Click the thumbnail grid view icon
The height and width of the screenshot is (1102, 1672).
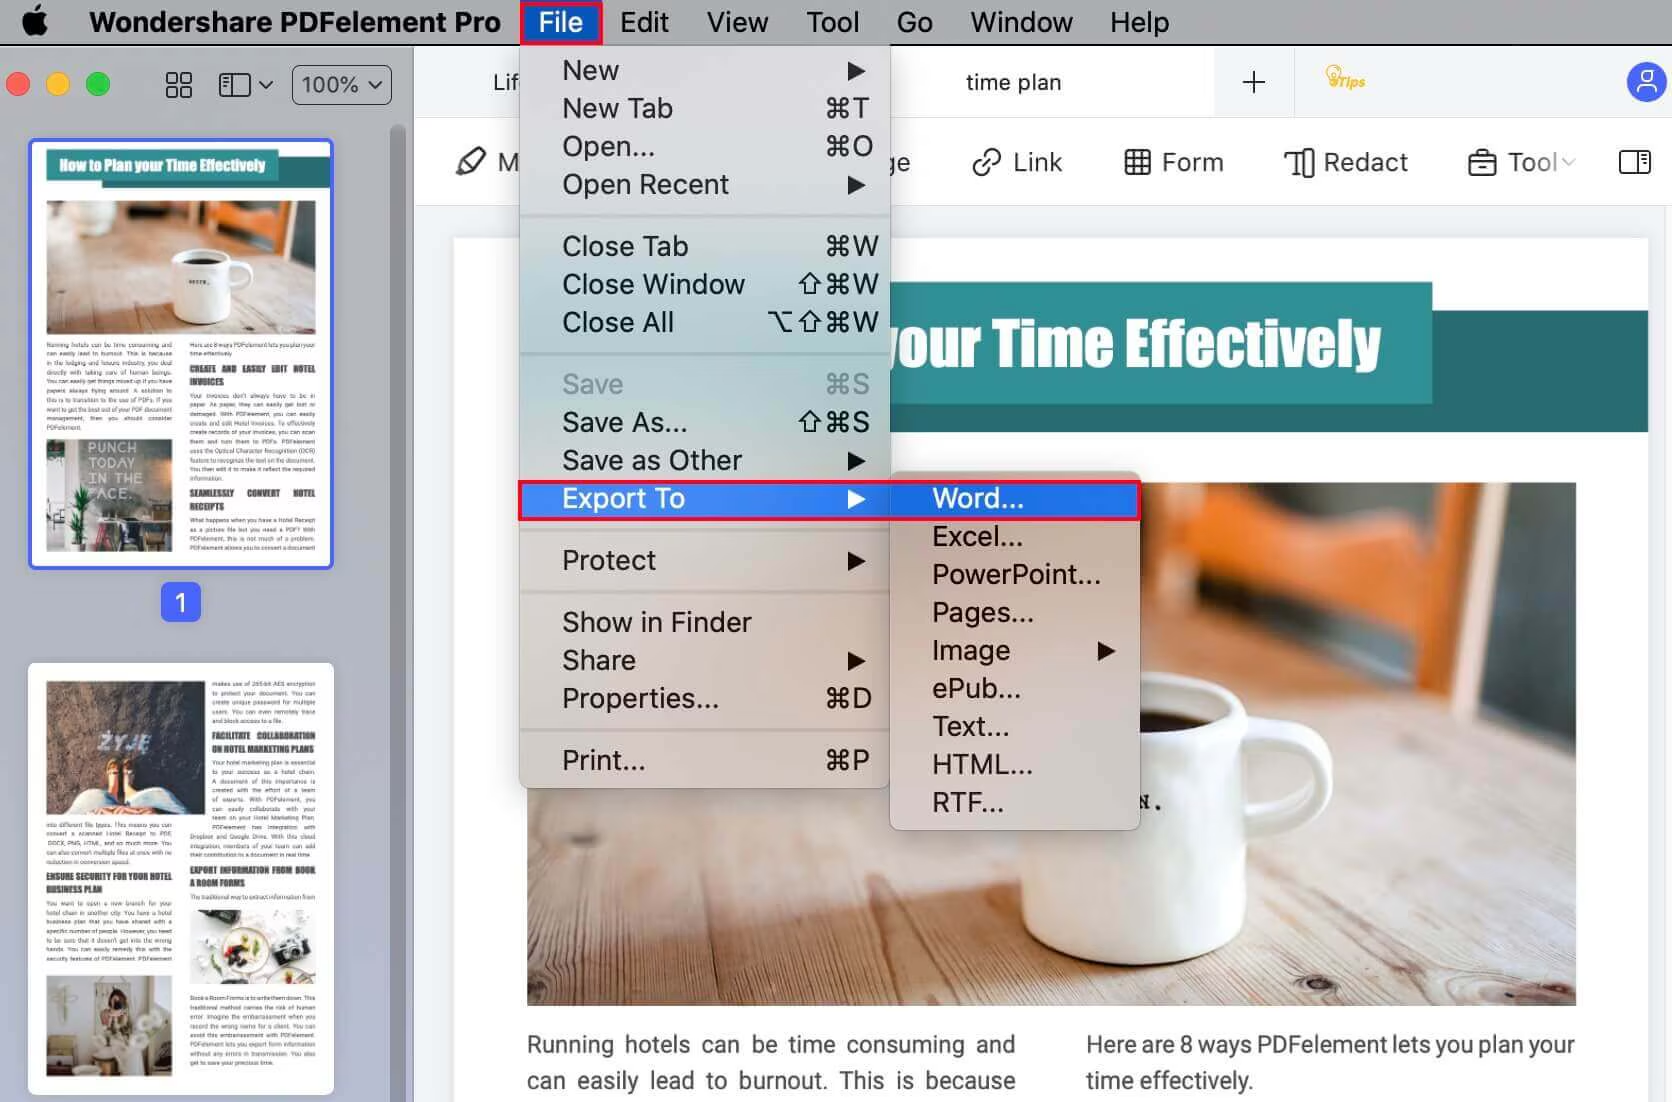tap(178, 85)
